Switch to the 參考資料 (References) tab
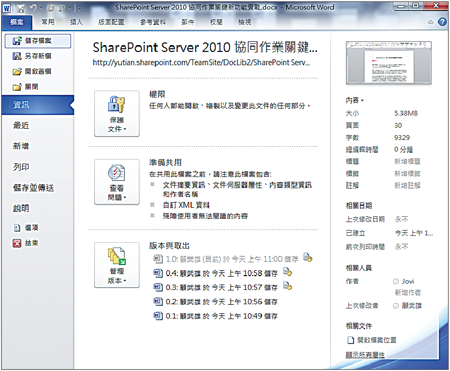The width and height of the screenshot is (450, 371). click(x=153, y=22)
